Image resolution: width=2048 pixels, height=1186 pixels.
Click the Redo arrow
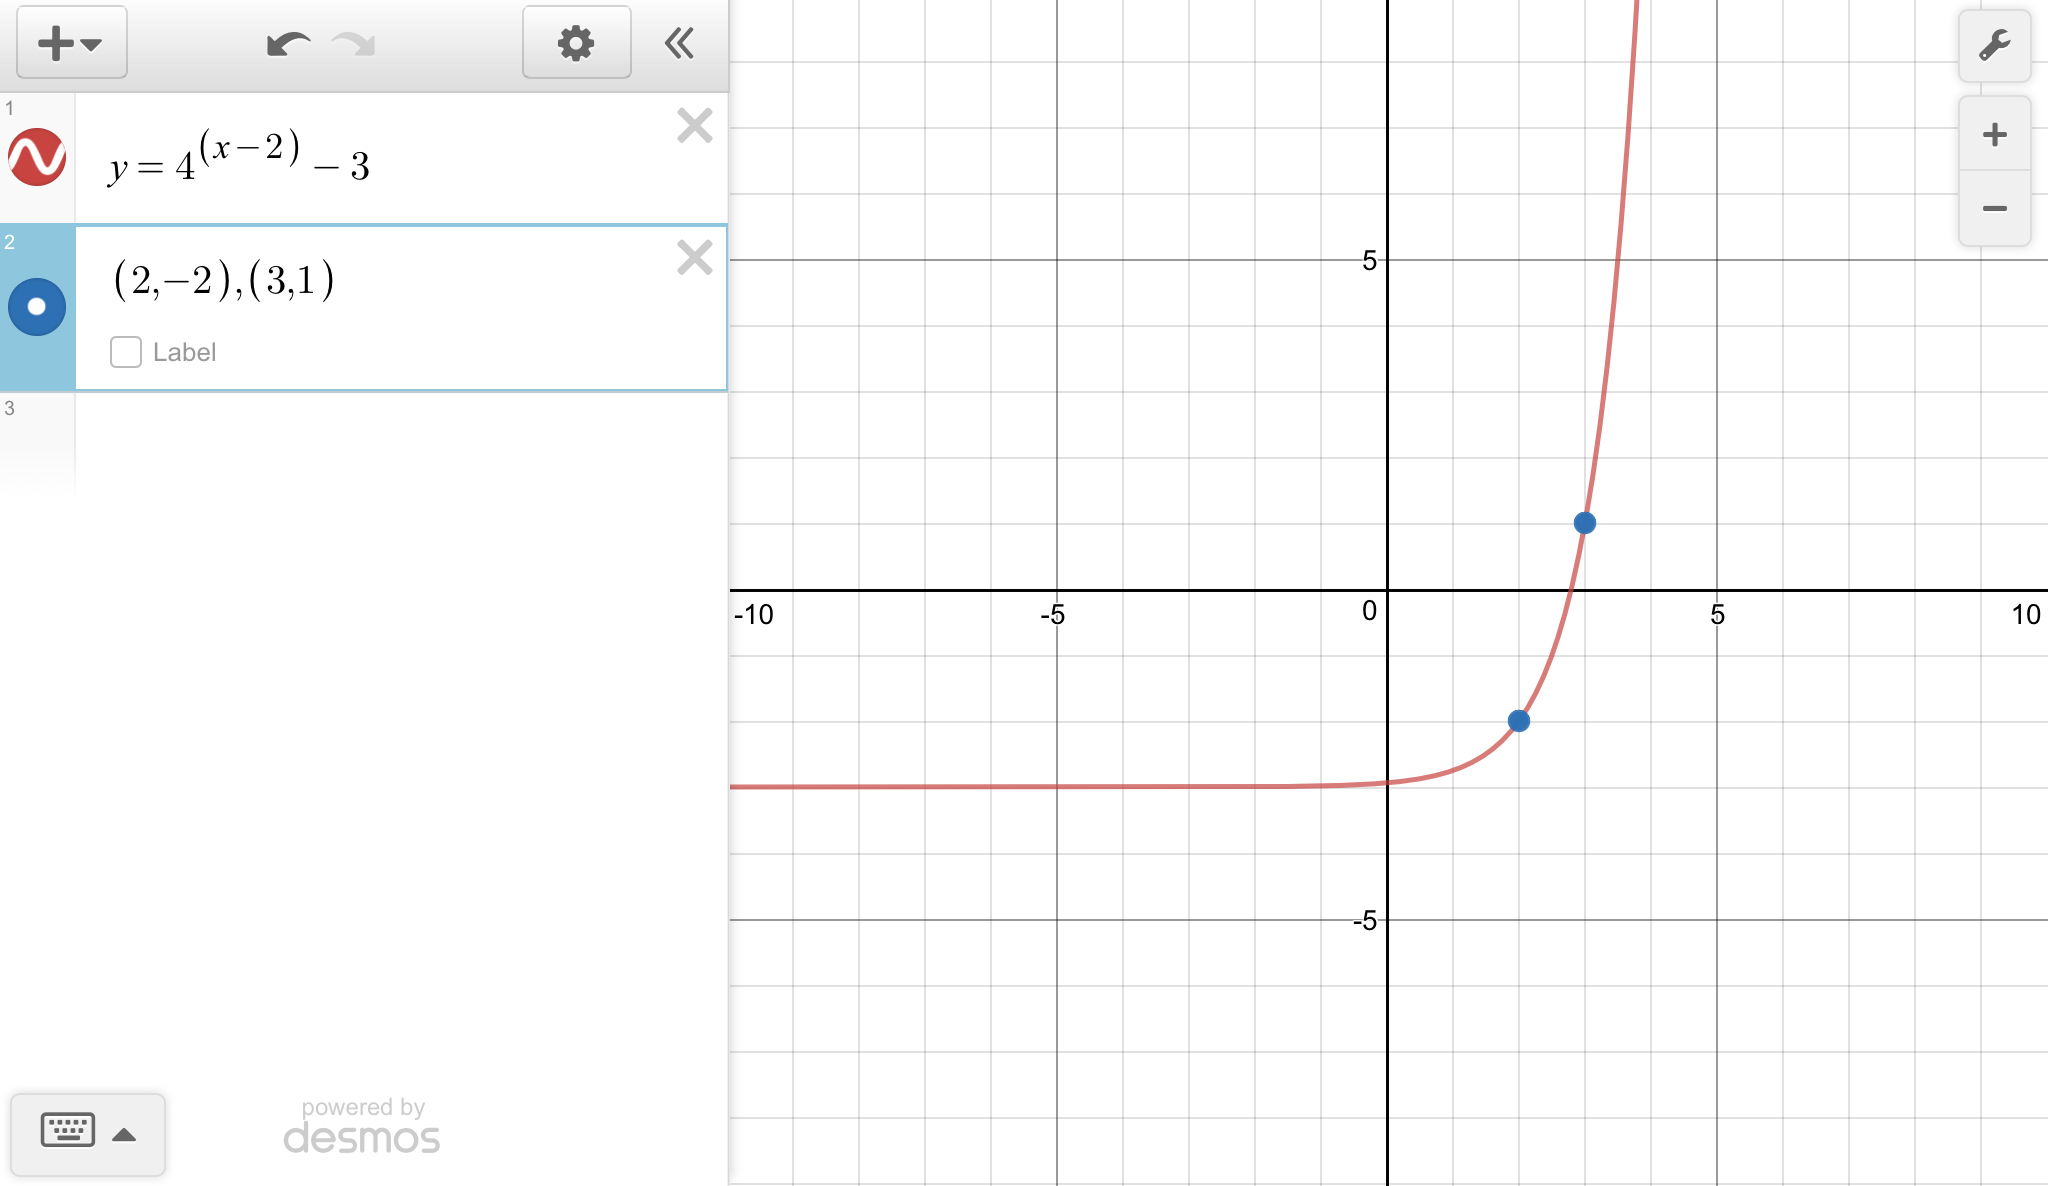(x=354, y=44)
